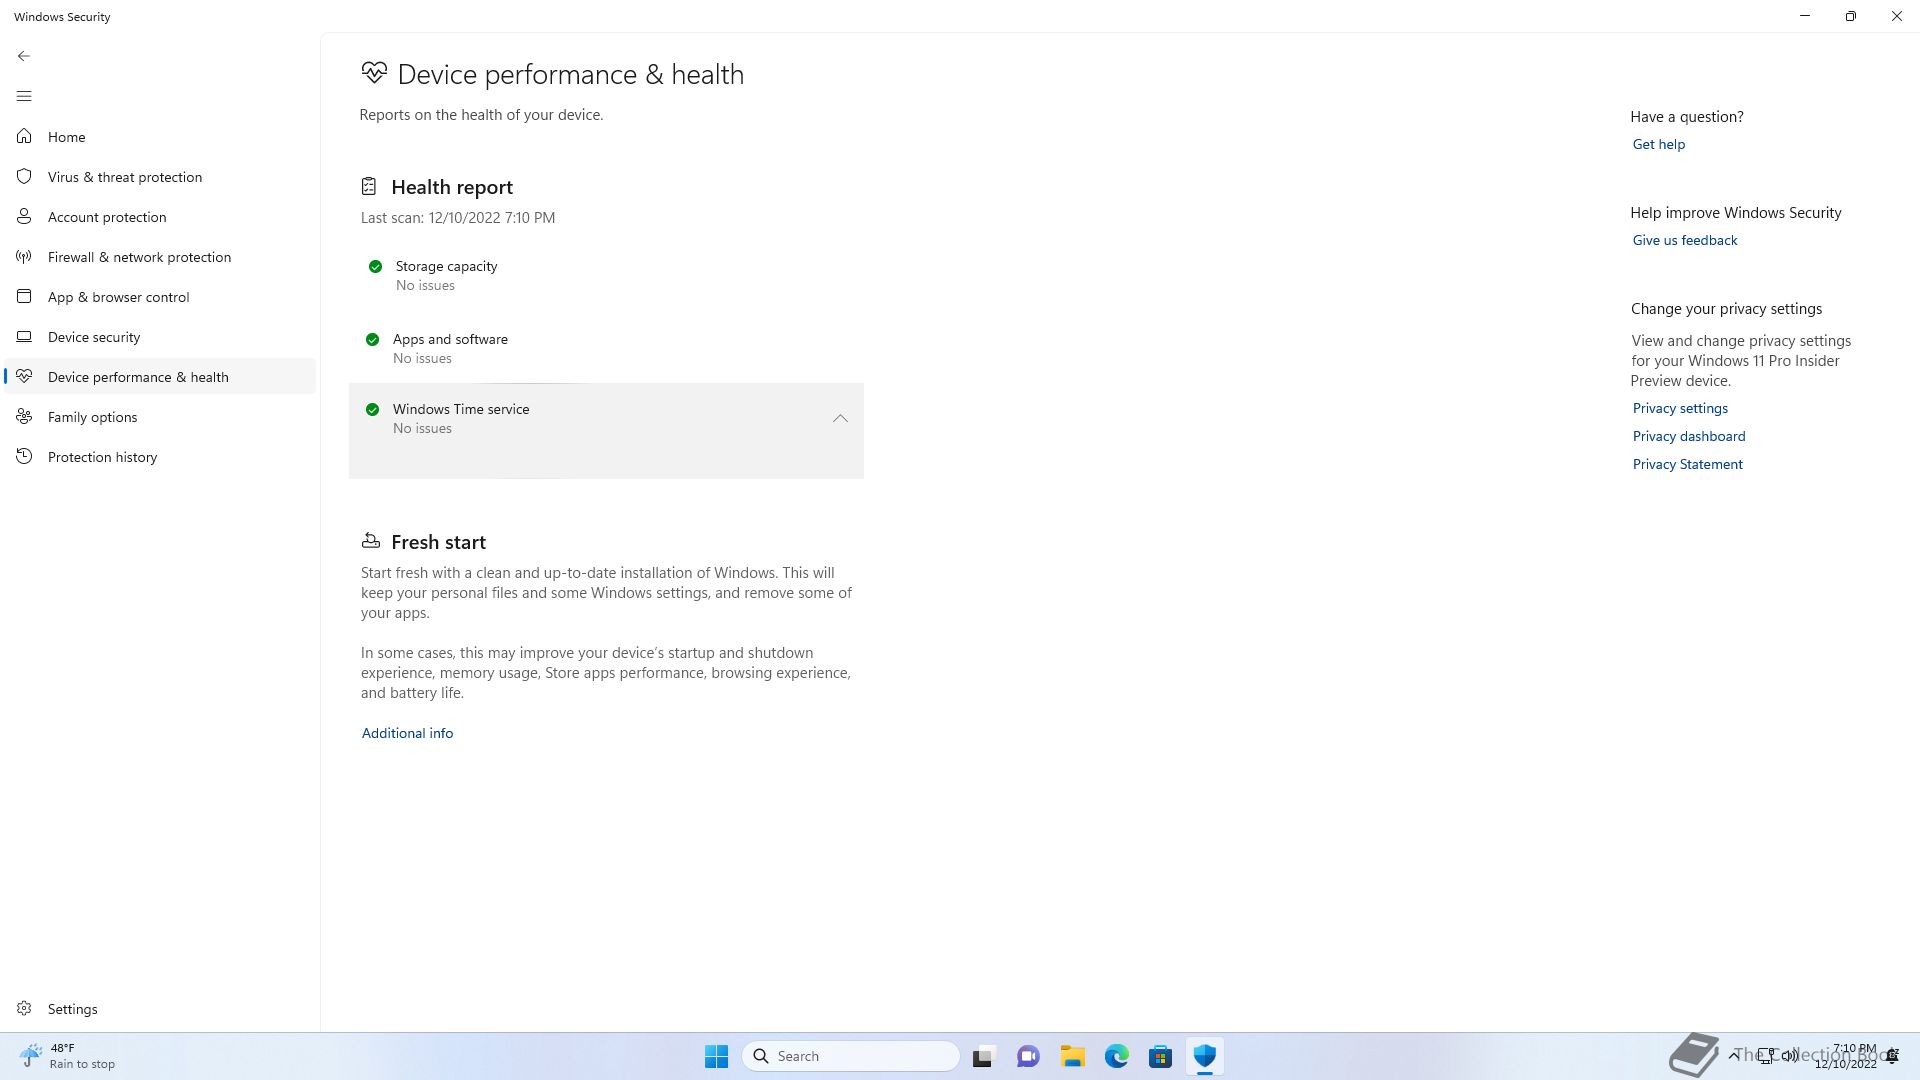Click the Protection history clock icon
Viewport: 1920px width, 1080px height.
tap(24, 456)
